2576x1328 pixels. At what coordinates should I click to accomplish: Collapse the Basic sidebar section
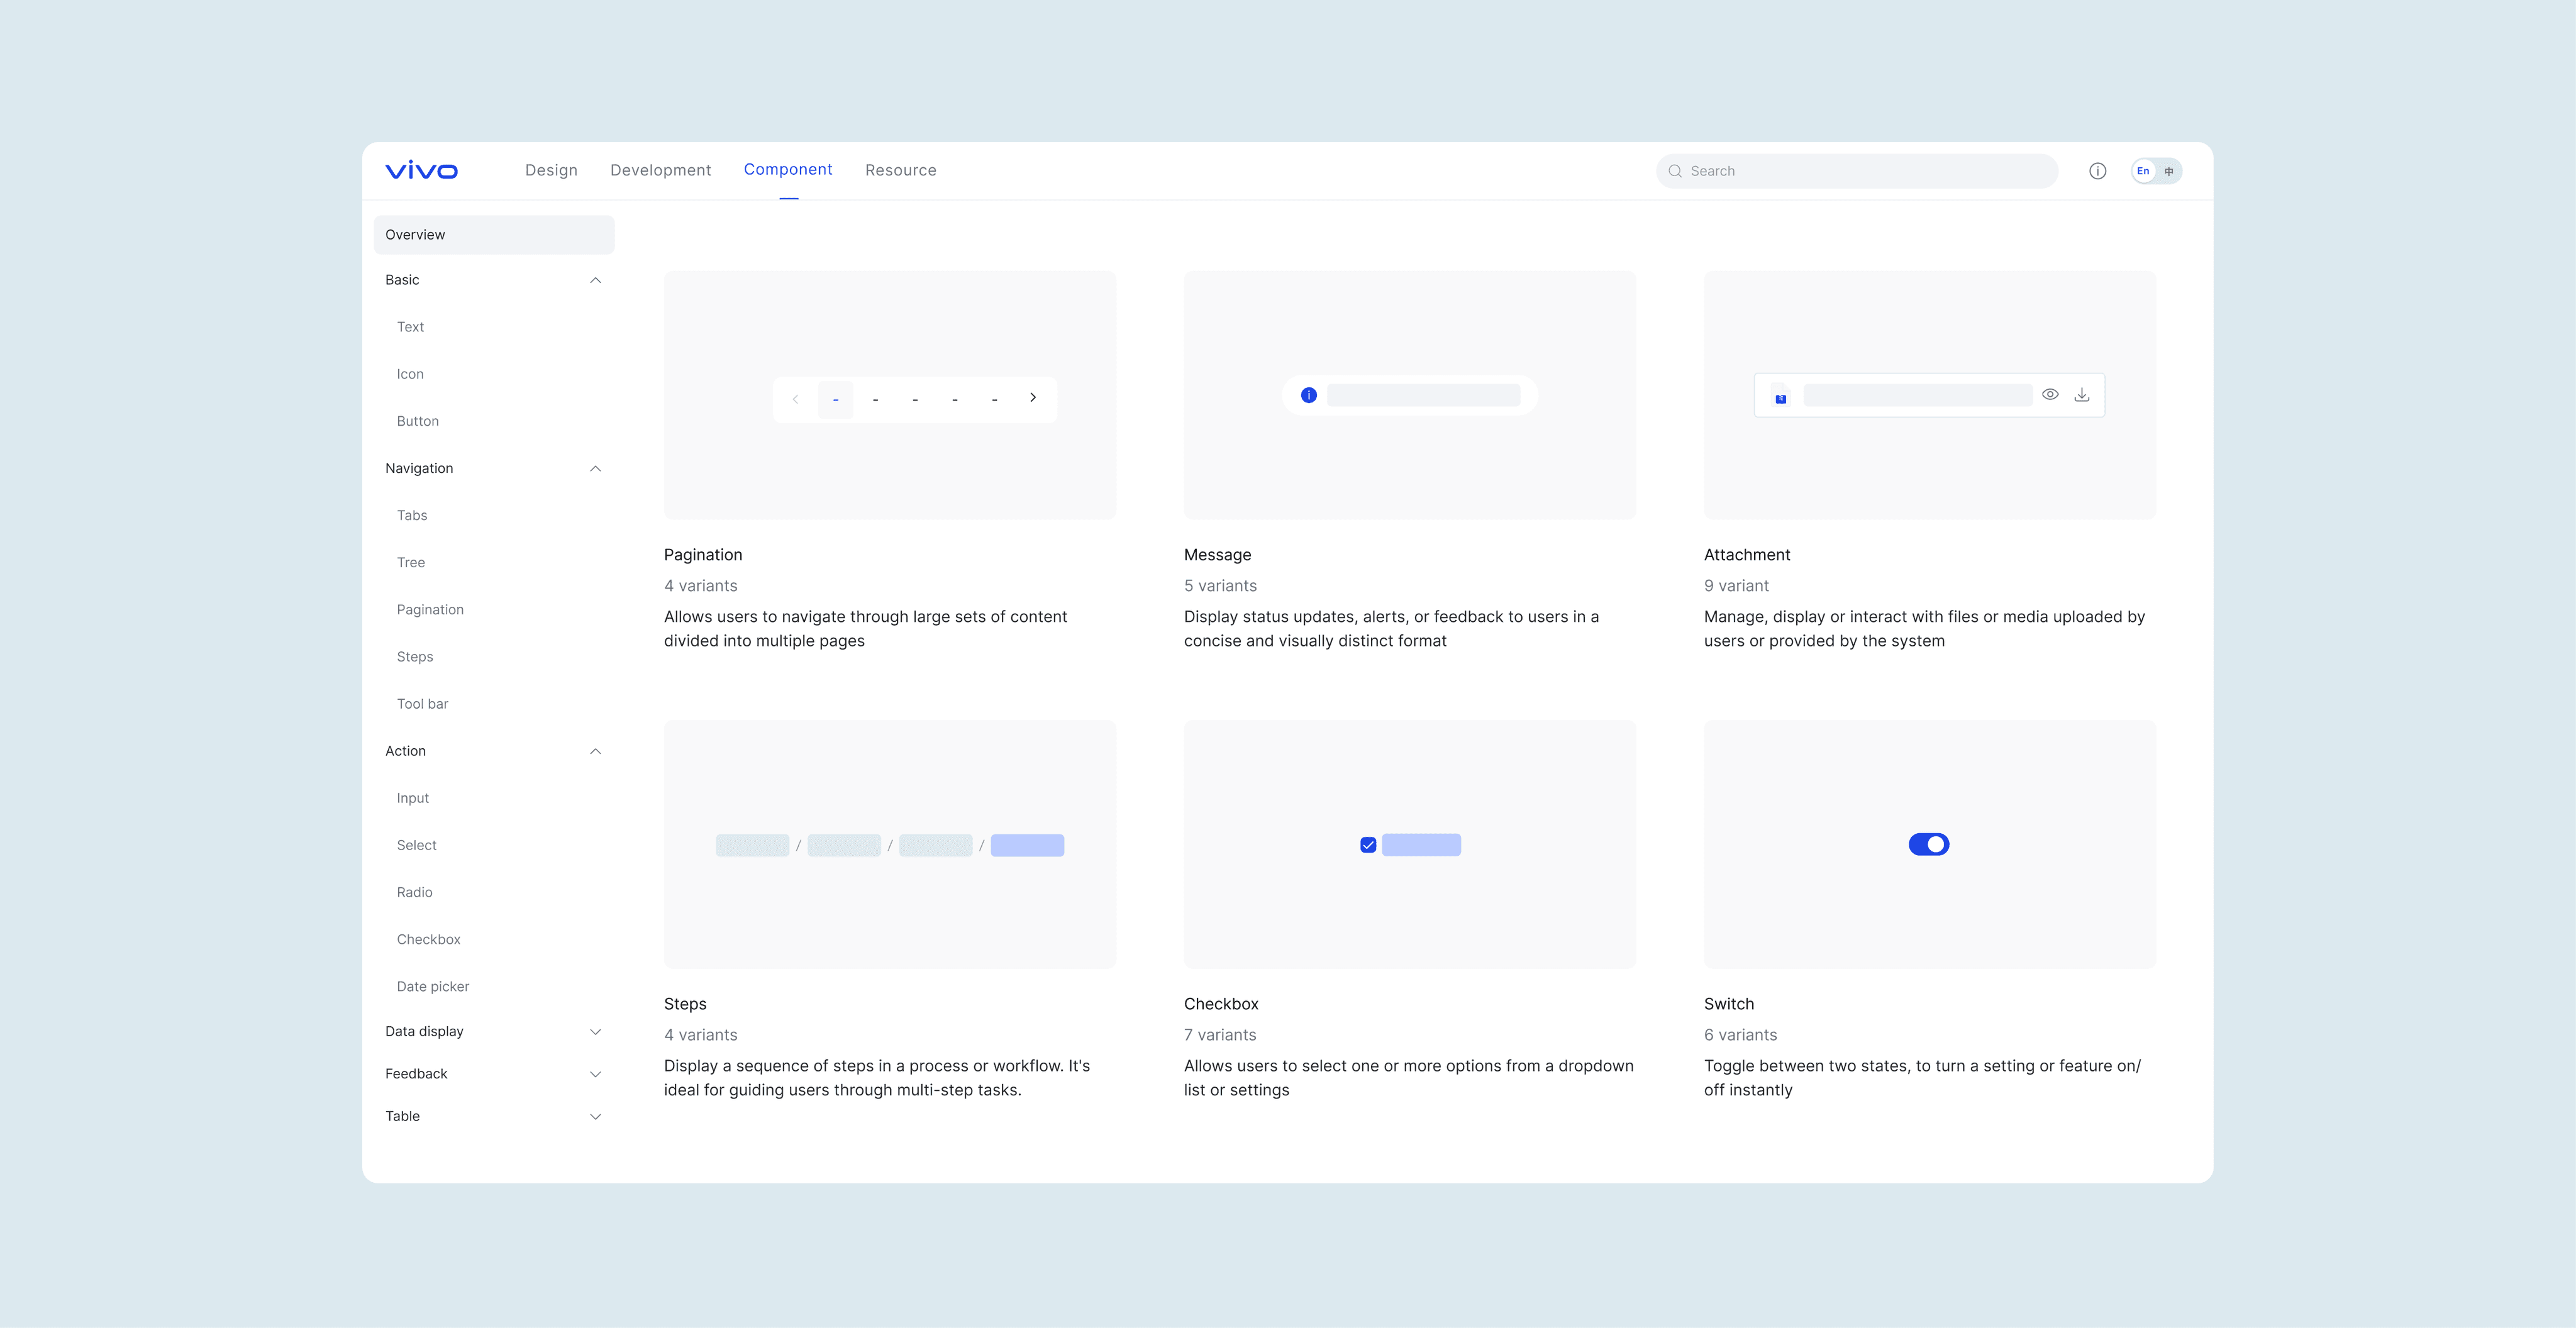click(595, 280)
